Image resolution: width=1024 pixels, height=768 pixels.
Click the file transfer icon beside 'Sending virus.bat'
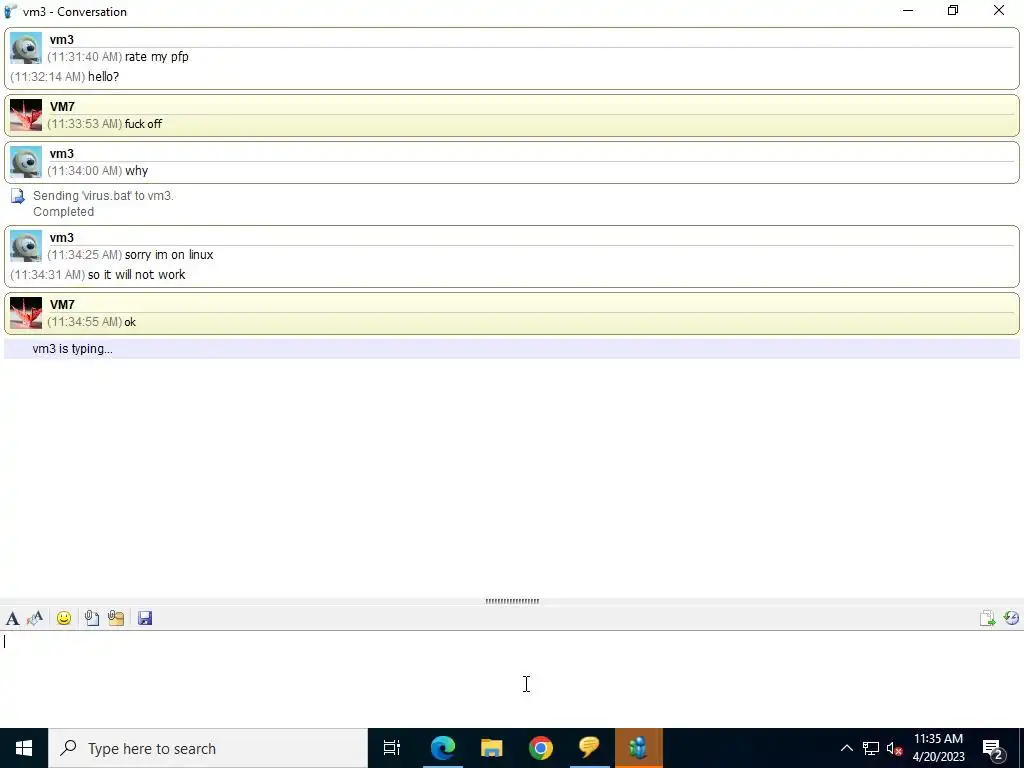[x=18, y=196]
